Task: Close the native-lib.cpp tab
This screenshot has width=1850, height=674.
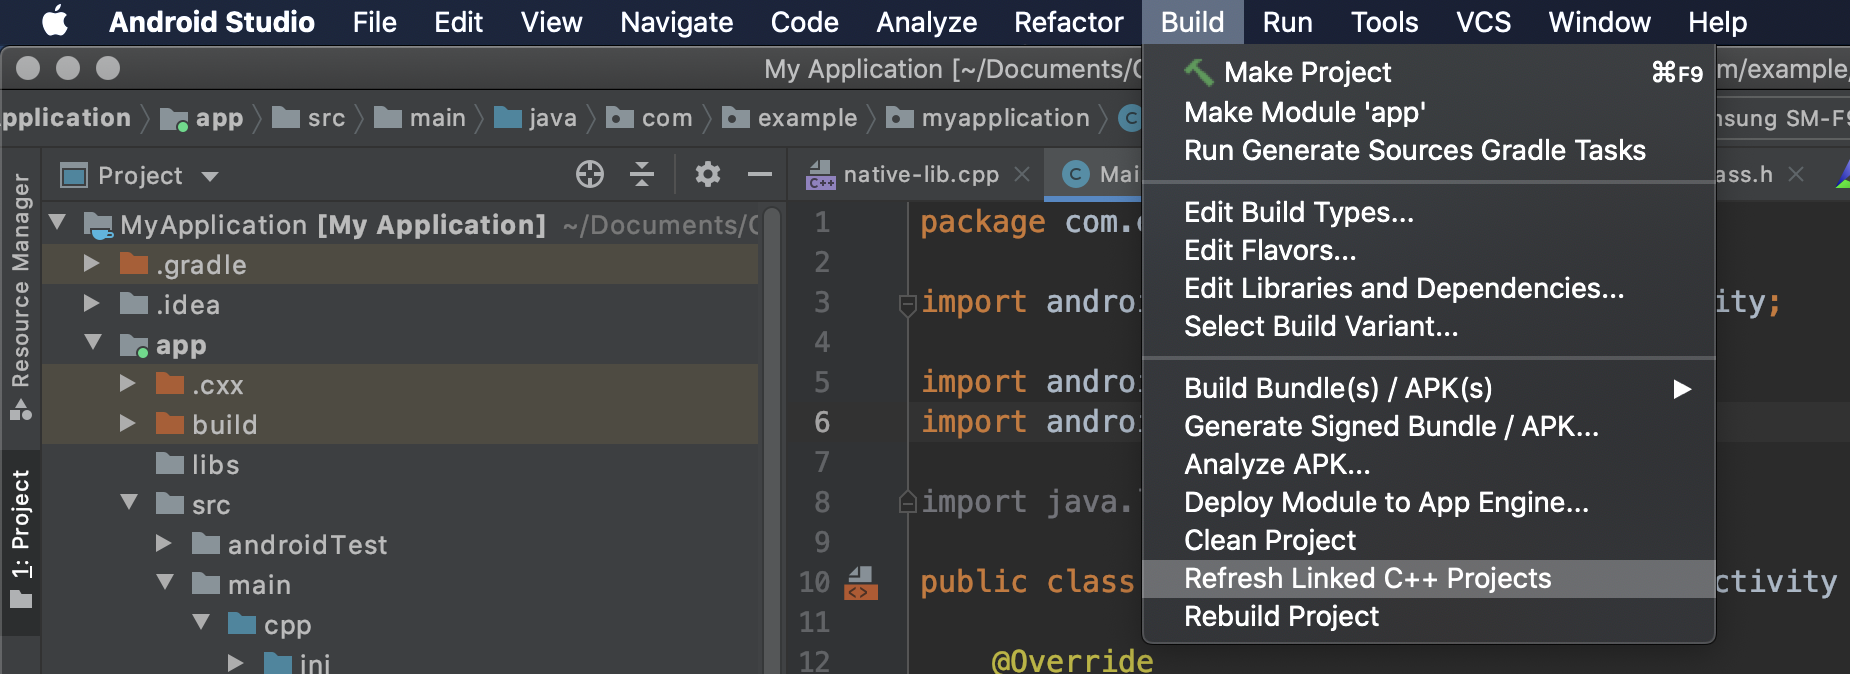Action: pos(1022,174)
